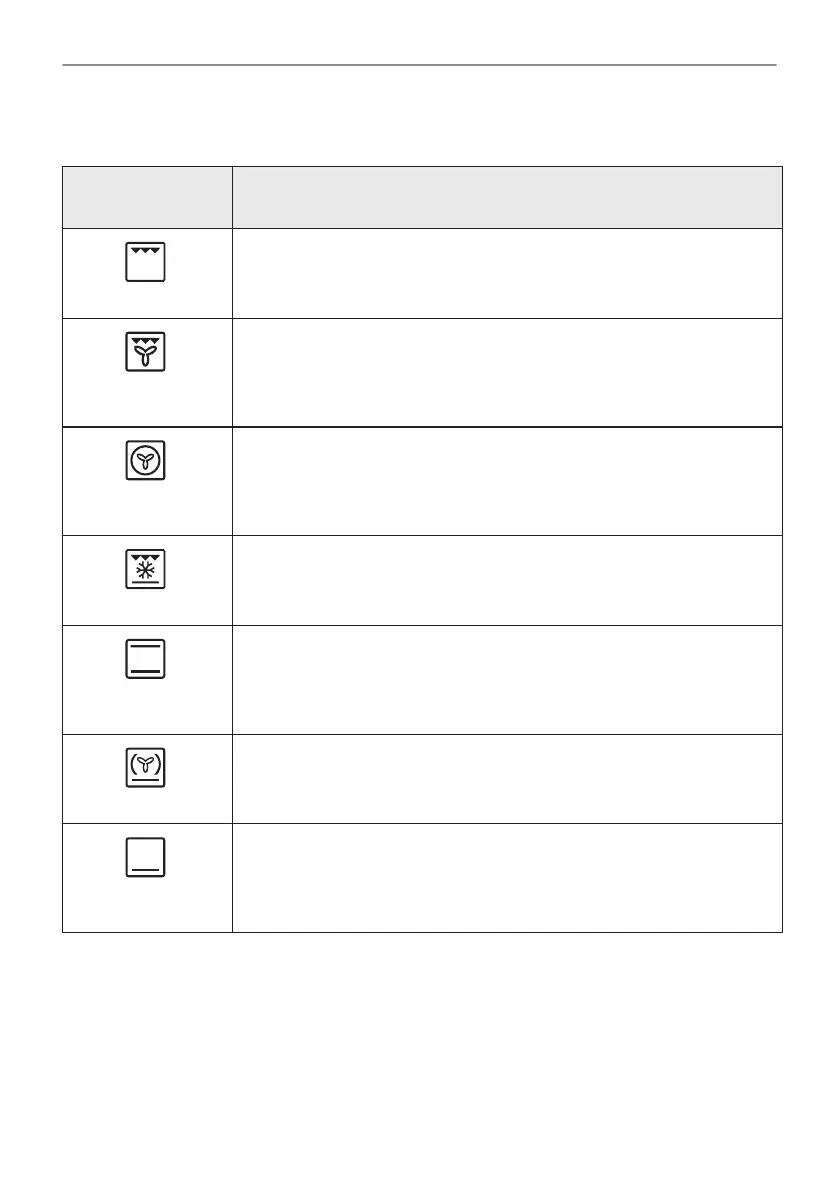Click the top and bottom heat icon

coord(145,659)
